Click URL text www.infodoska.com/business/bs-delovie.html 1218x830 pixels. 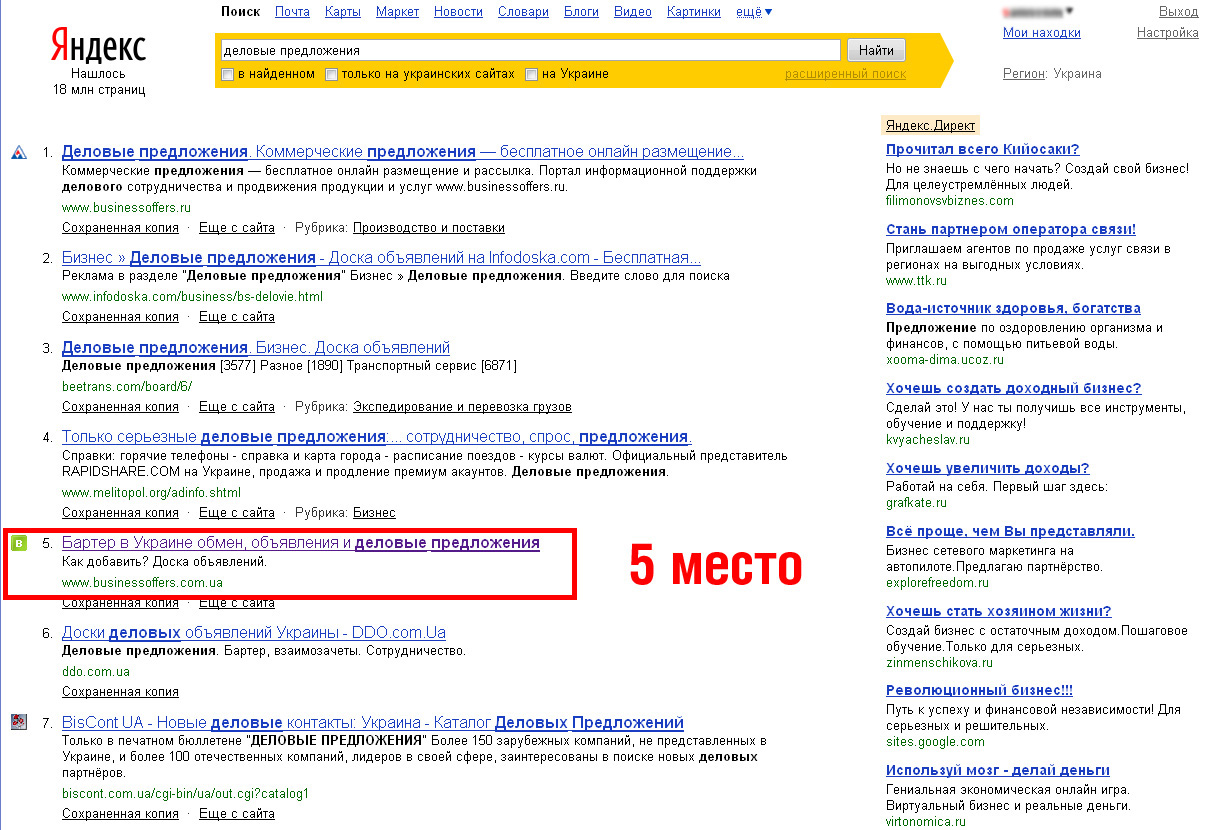(x=192, y=297)
